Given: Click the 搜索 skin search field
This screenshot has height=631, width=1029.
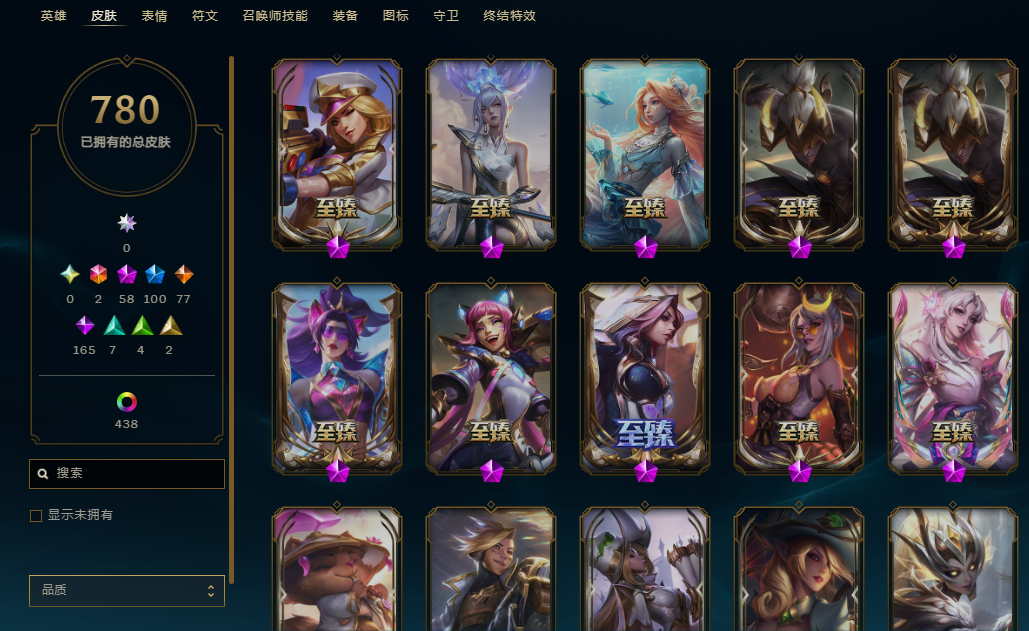Looking at the screenshot, I should (127, 474).
